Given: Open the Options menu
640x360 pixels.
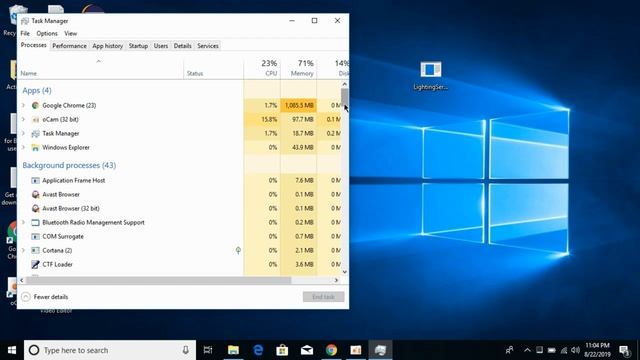Looking at the screenshot, I should pos(47,33).
